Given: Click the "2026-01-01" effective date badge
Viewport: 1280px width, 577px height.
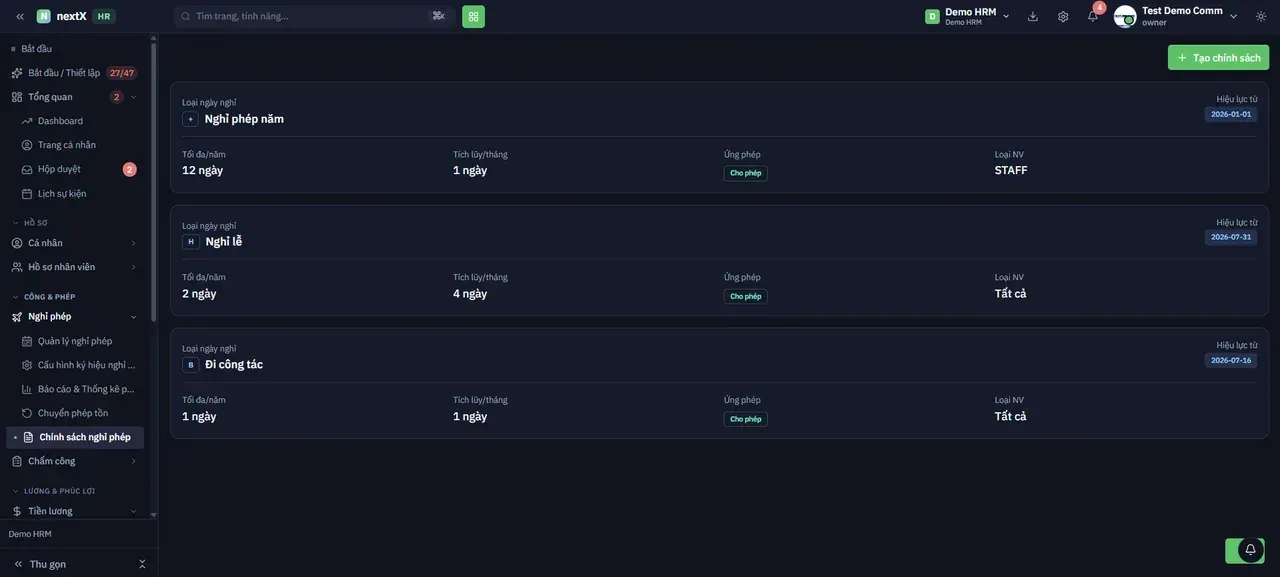Looking at the screenshot, I should point(1231,114).
